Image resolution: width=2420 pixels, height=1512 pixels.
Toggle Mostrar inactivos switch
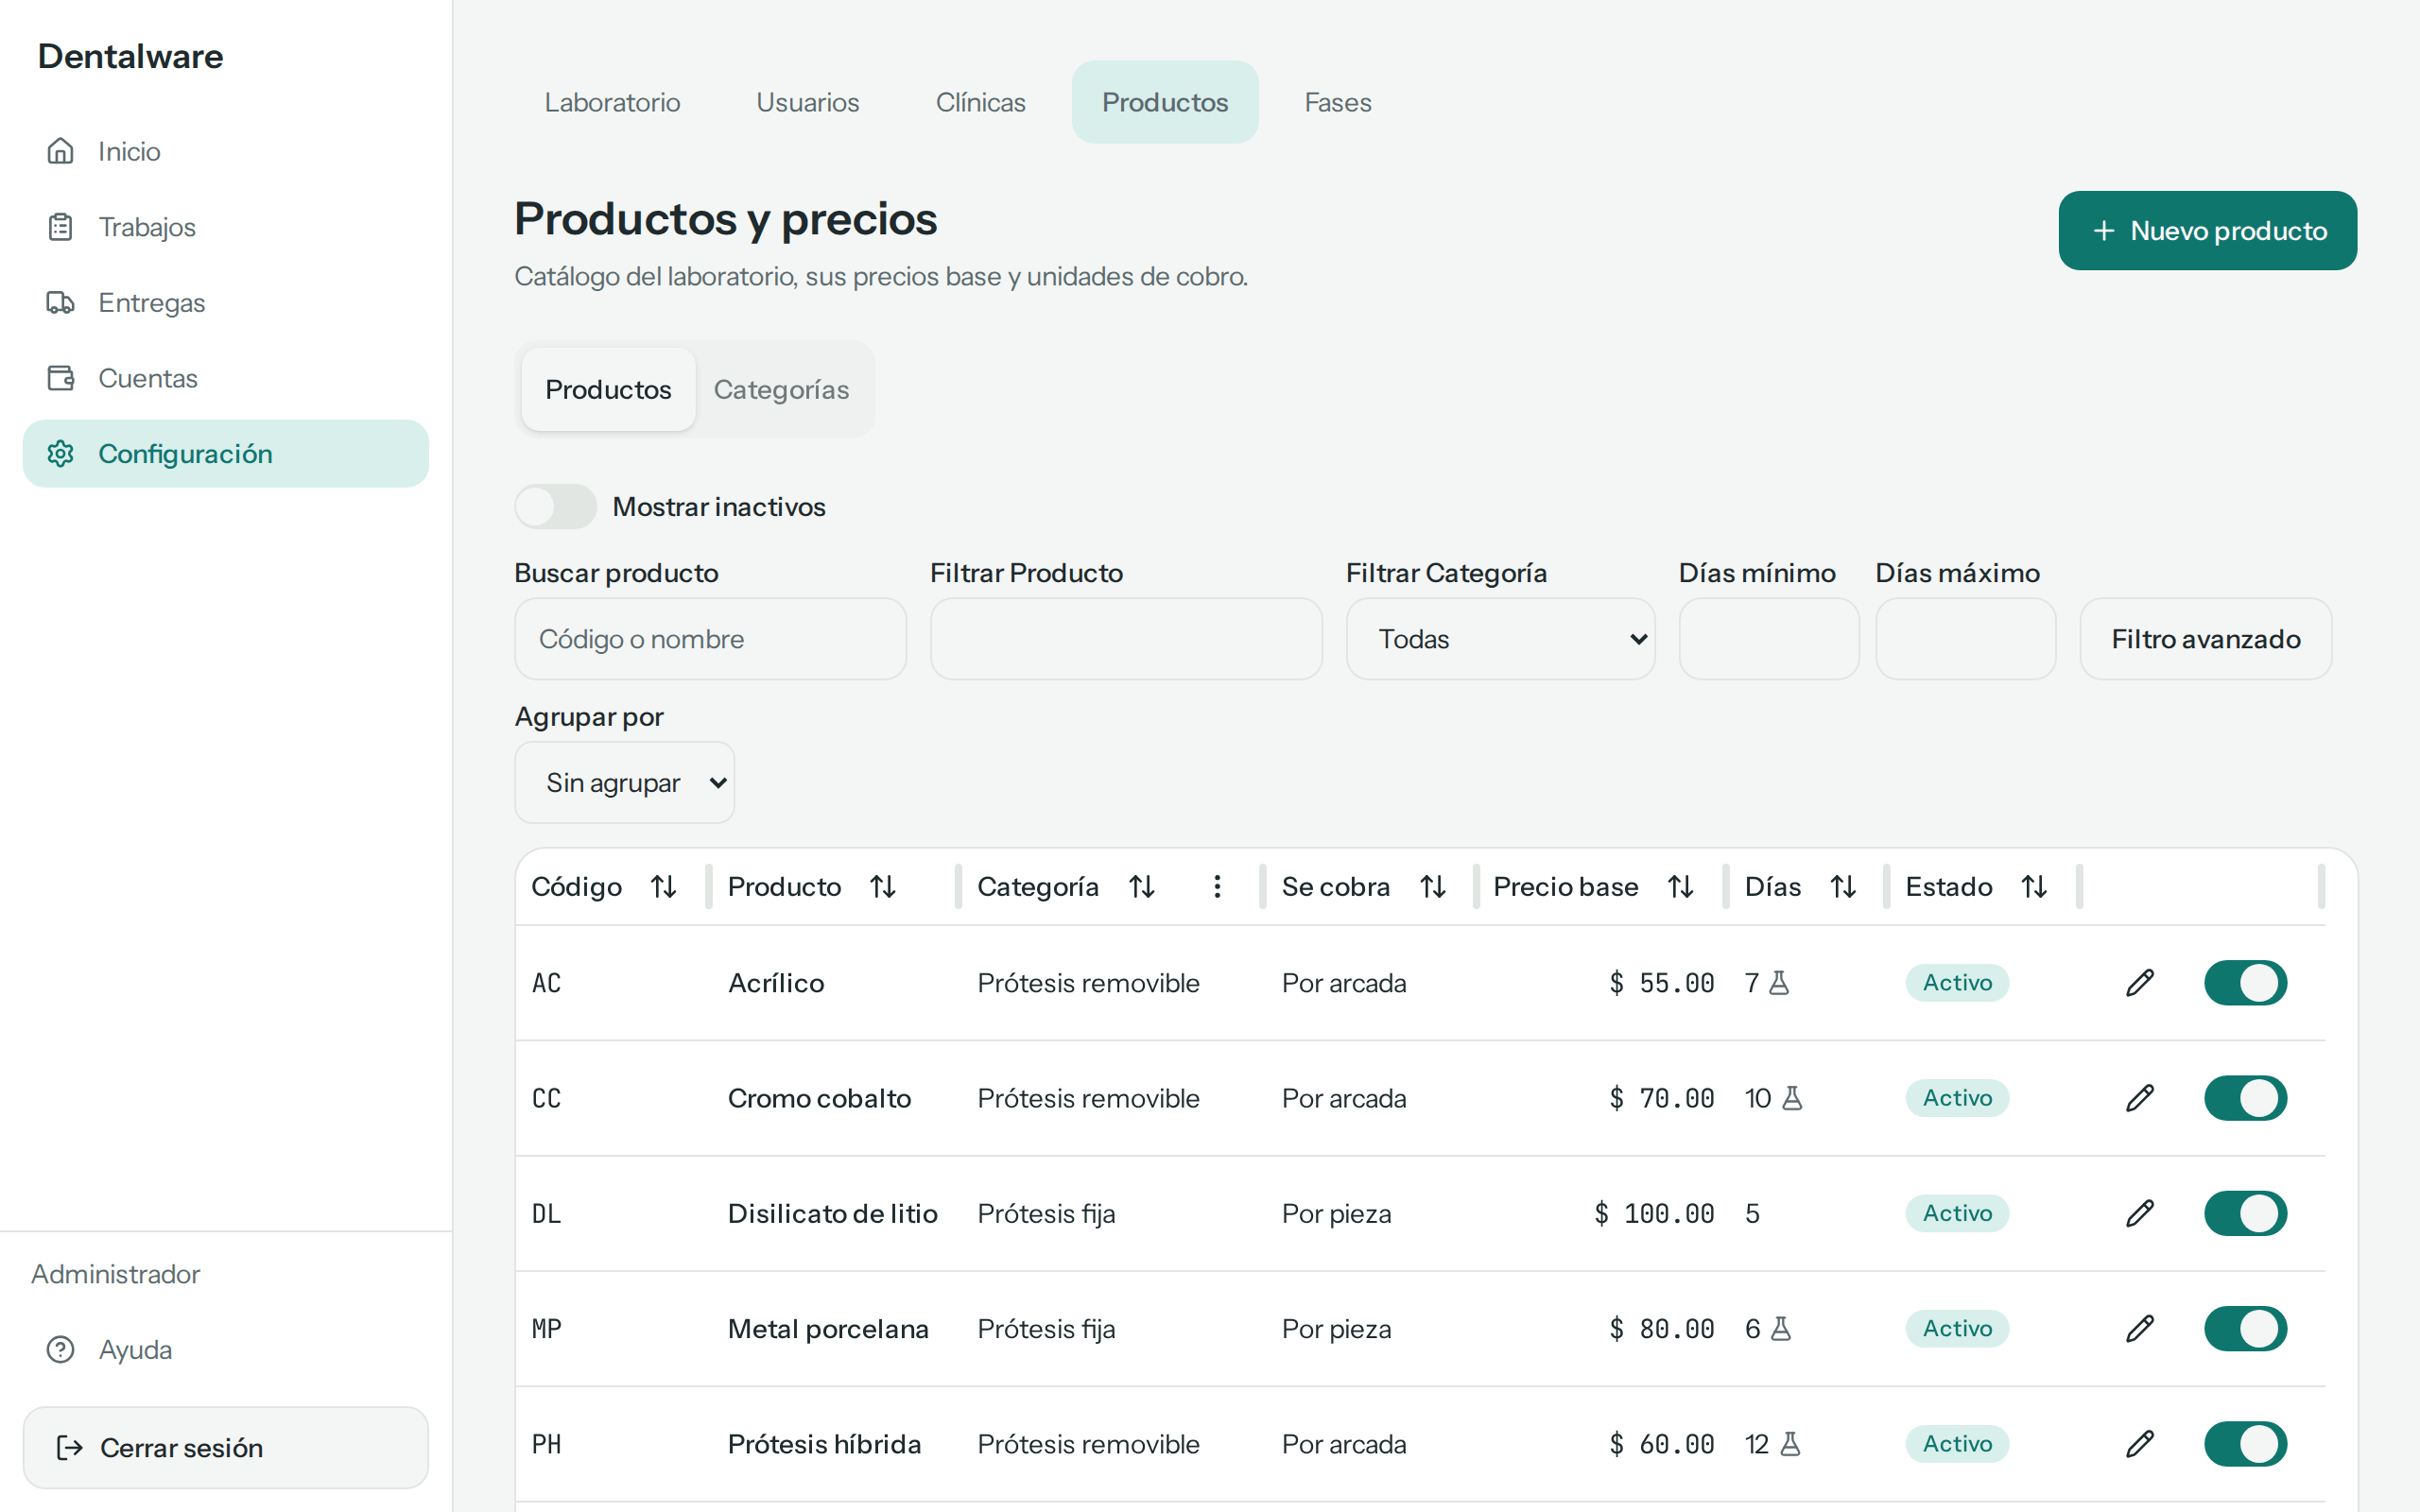556,507
